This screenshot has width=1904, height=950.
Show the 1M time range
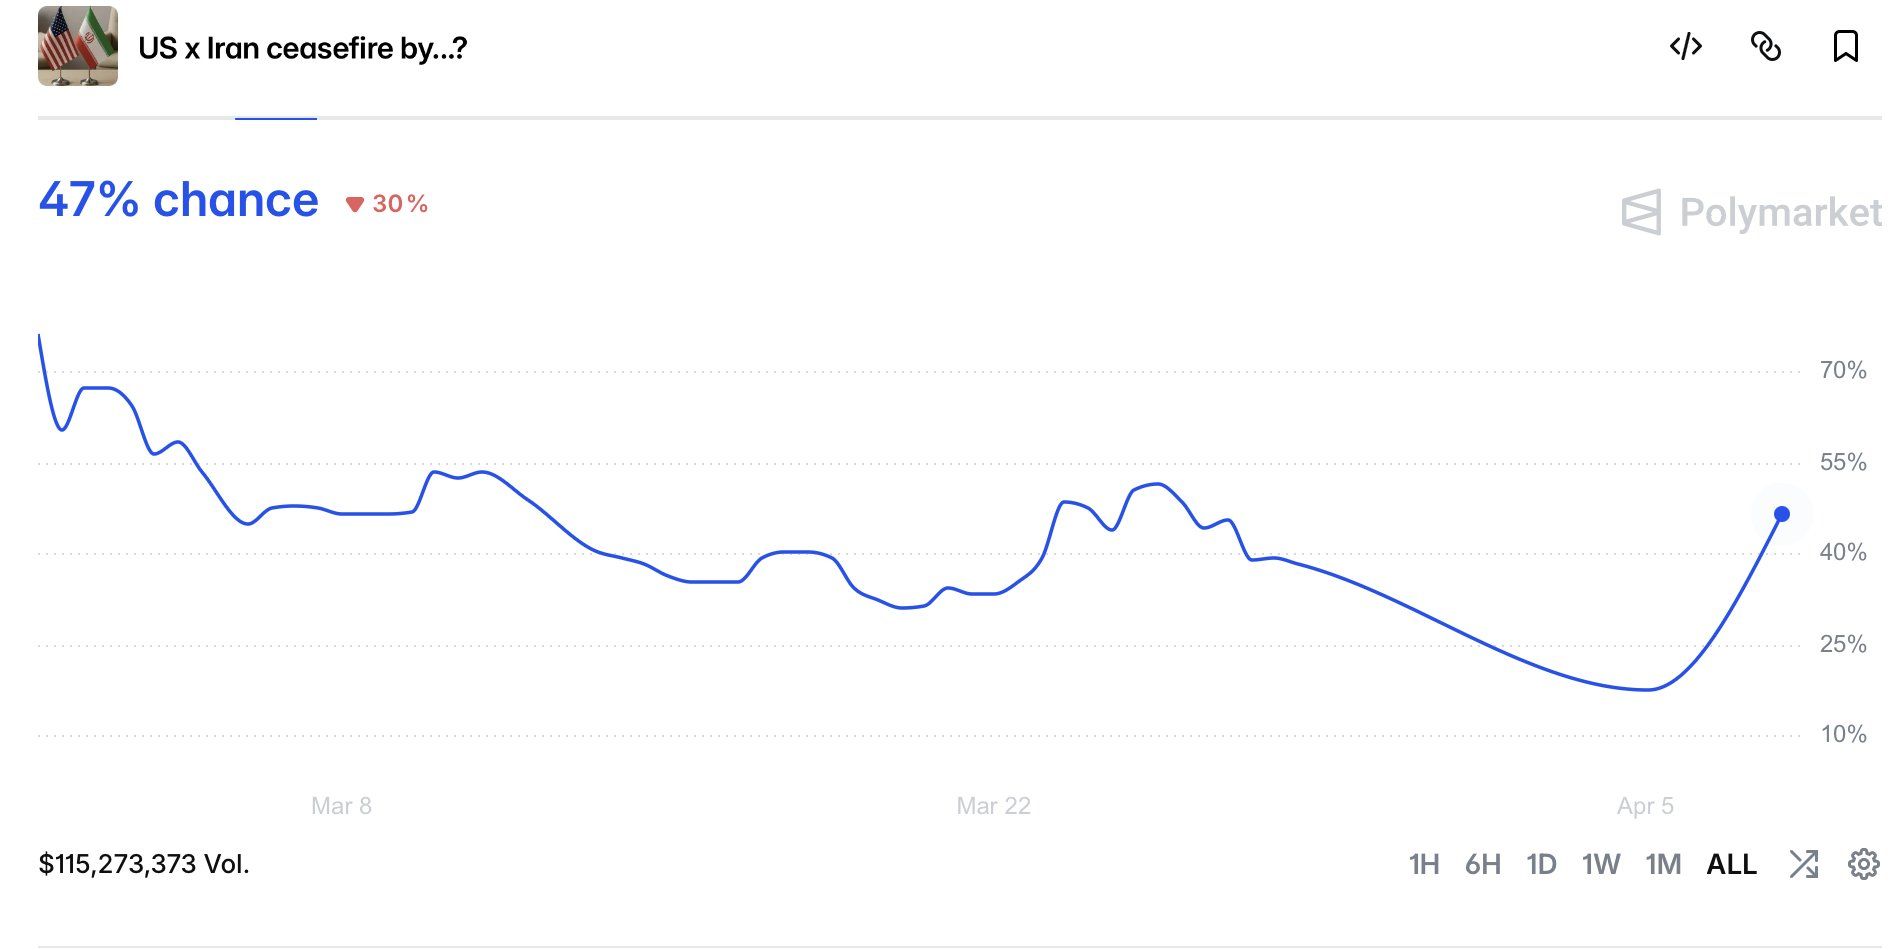click(x=1663, y=864)
